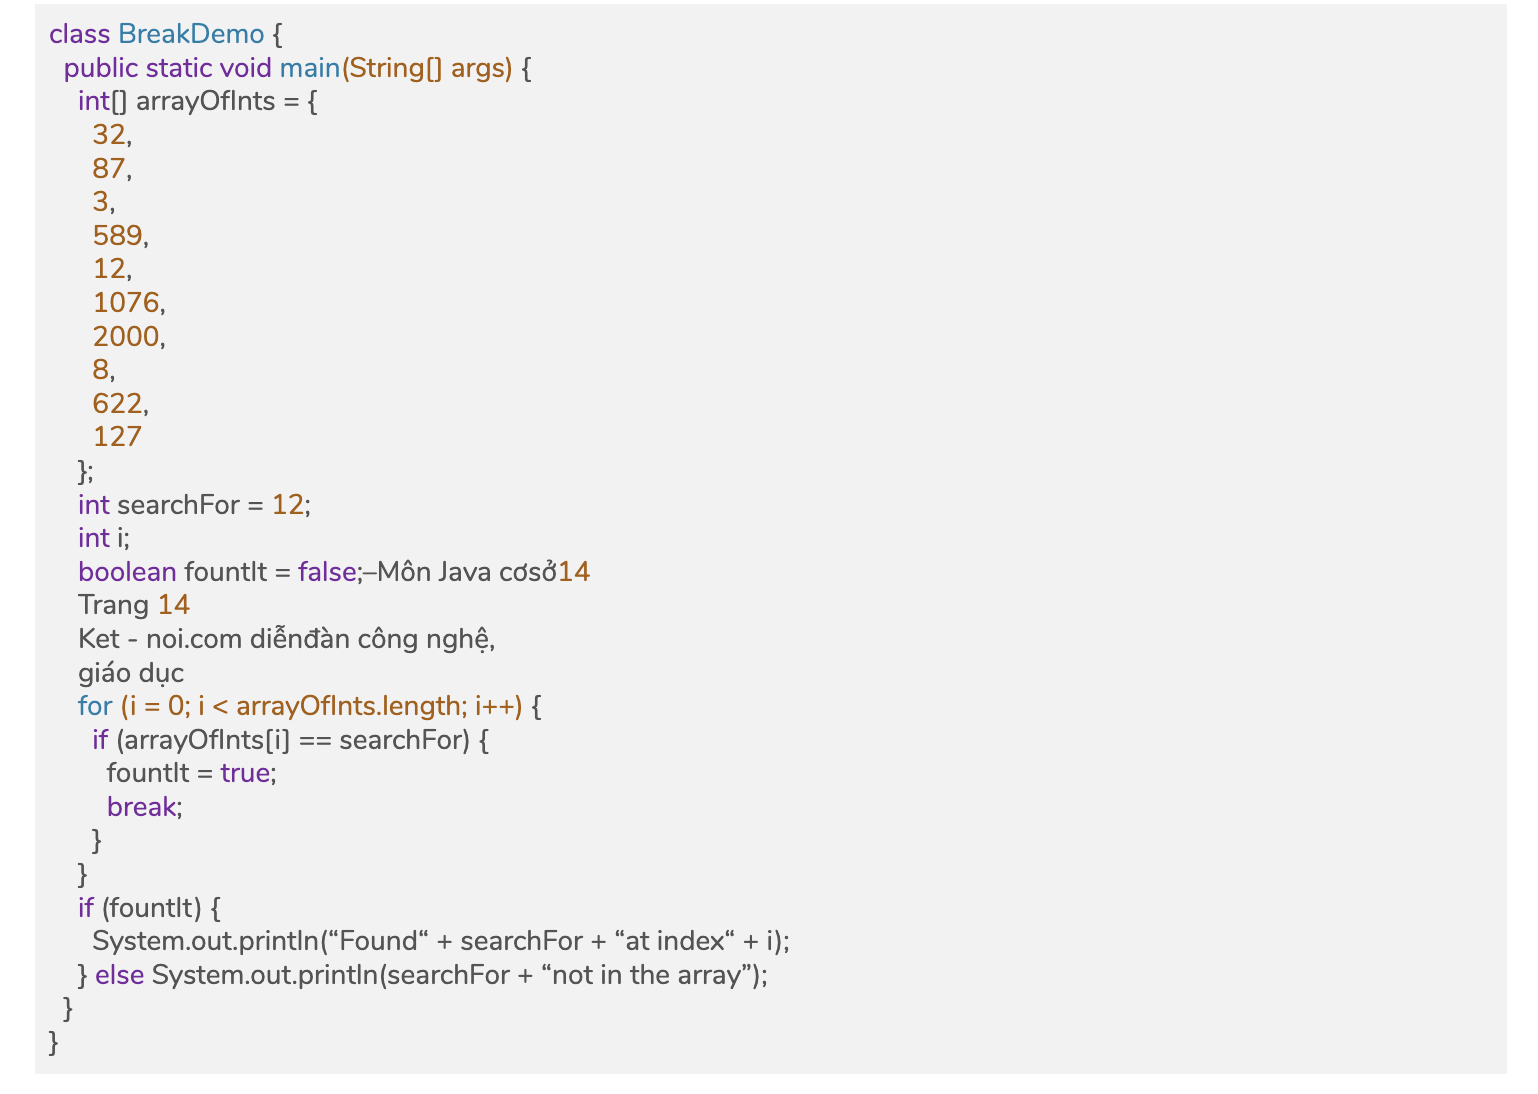
Task: Click the break statement
Action: [x=142, y=807]
